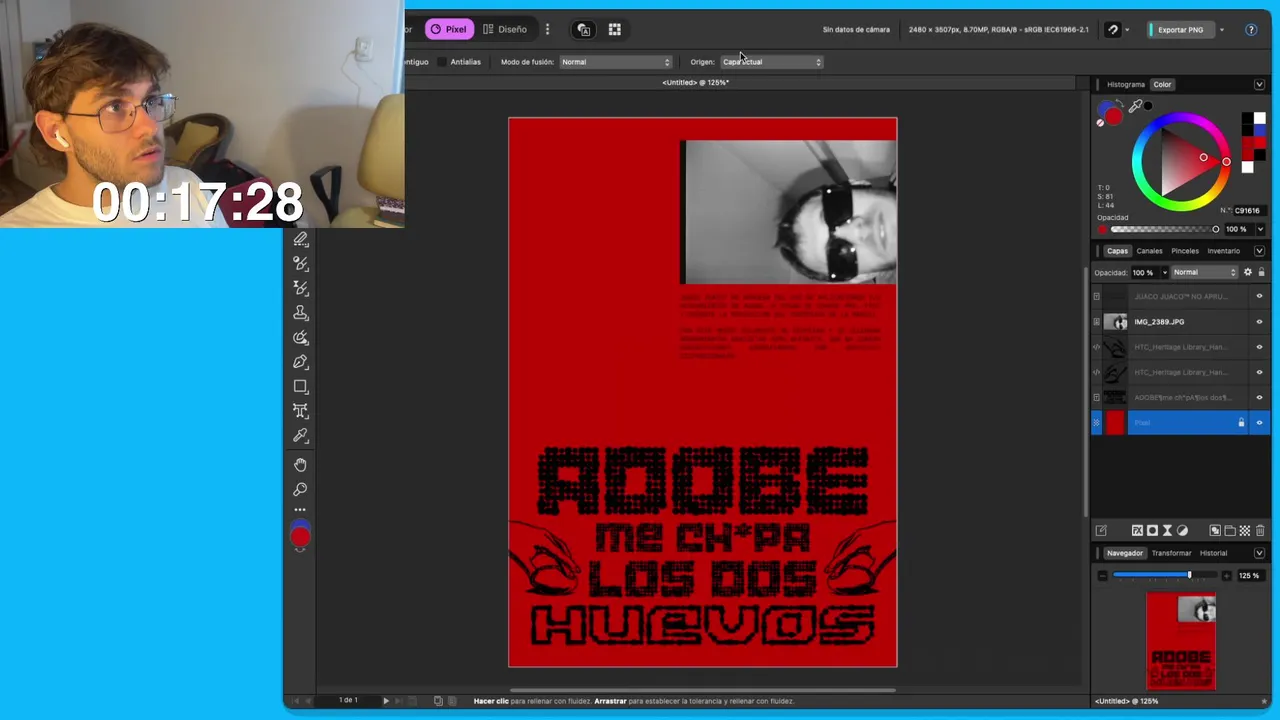Select the artistic Text tool
The width and height of the screenshot is (1280, 720).
pyautogui.click(x=300, y=411)
